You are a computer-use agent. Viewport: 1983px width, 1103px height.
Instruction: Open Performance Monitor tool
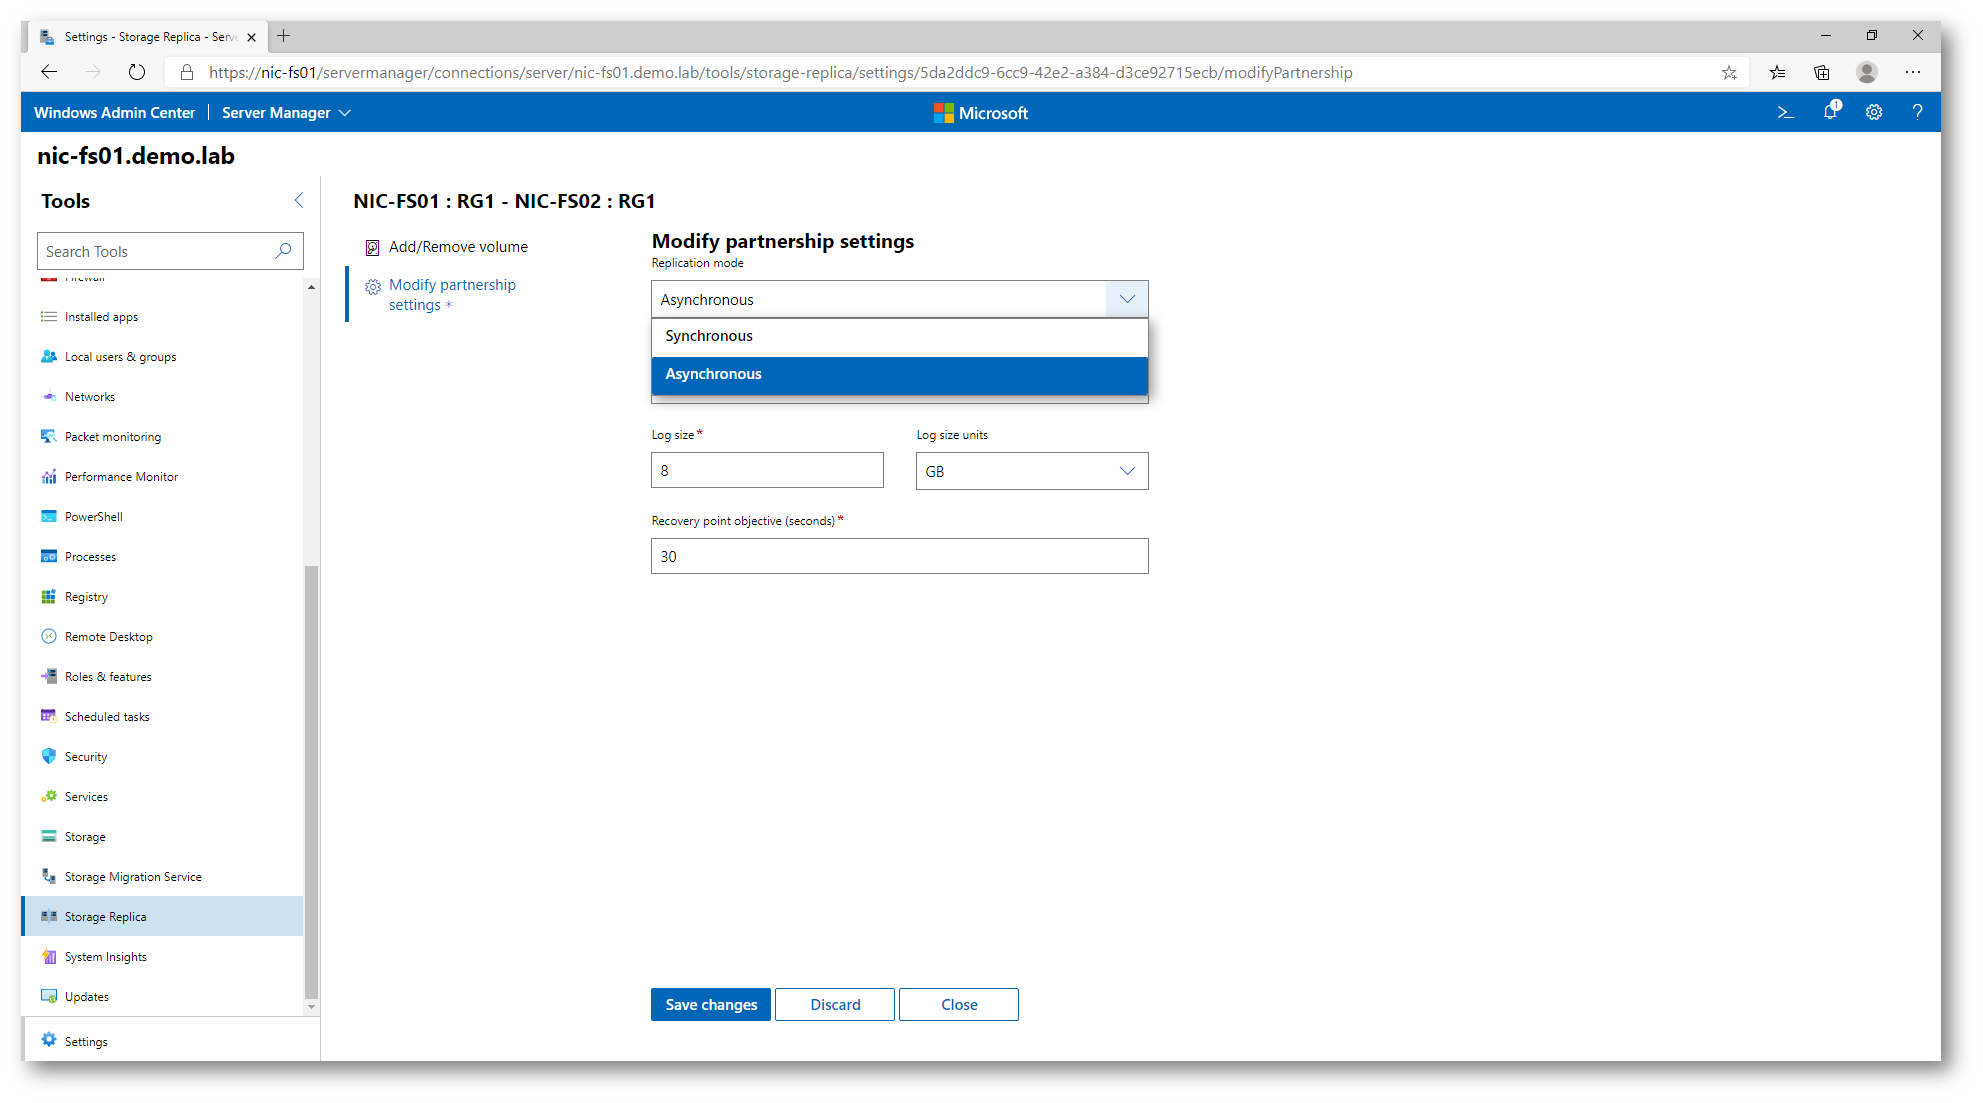click(121, 477)
